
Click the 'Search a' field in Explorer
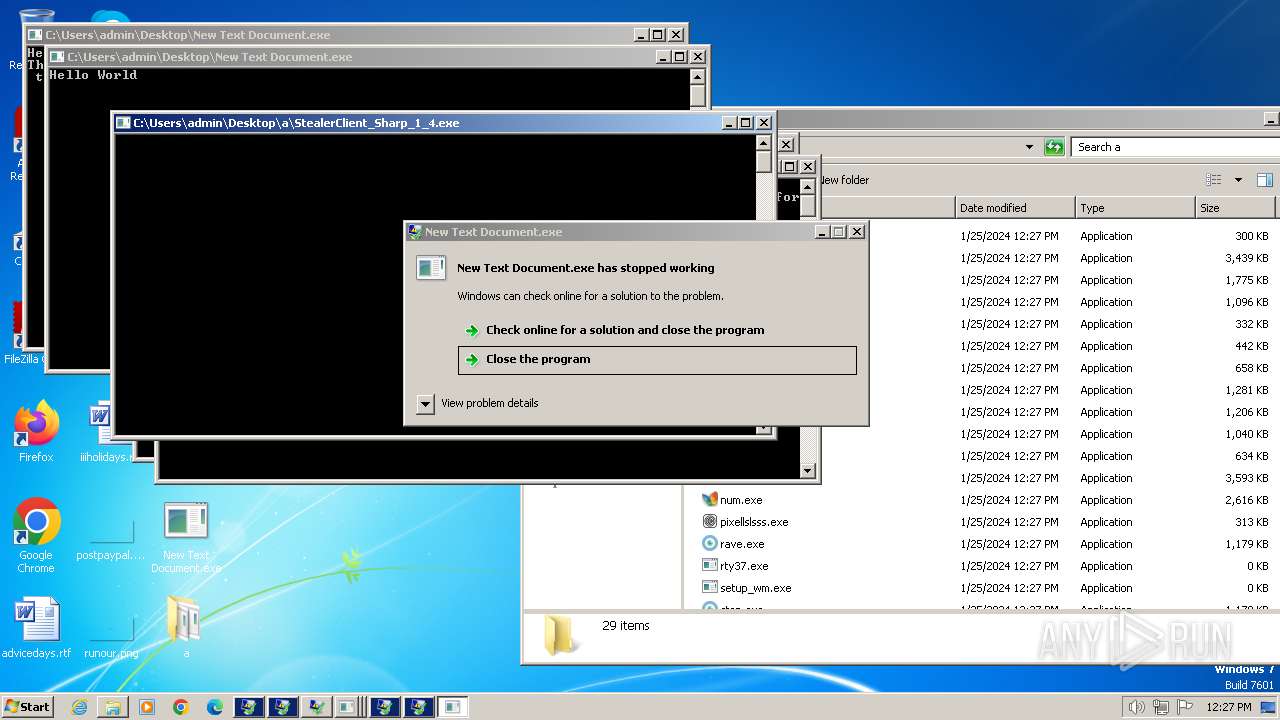pyautogui.click(x=1175, y=147)
